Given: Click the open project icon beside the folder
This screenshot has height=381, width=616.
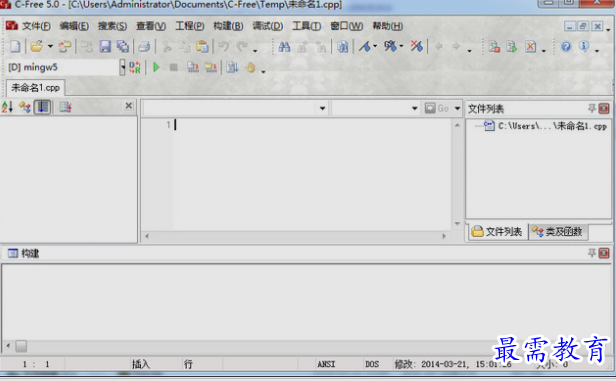Looking at the screenshot, I should coord(64,46).
